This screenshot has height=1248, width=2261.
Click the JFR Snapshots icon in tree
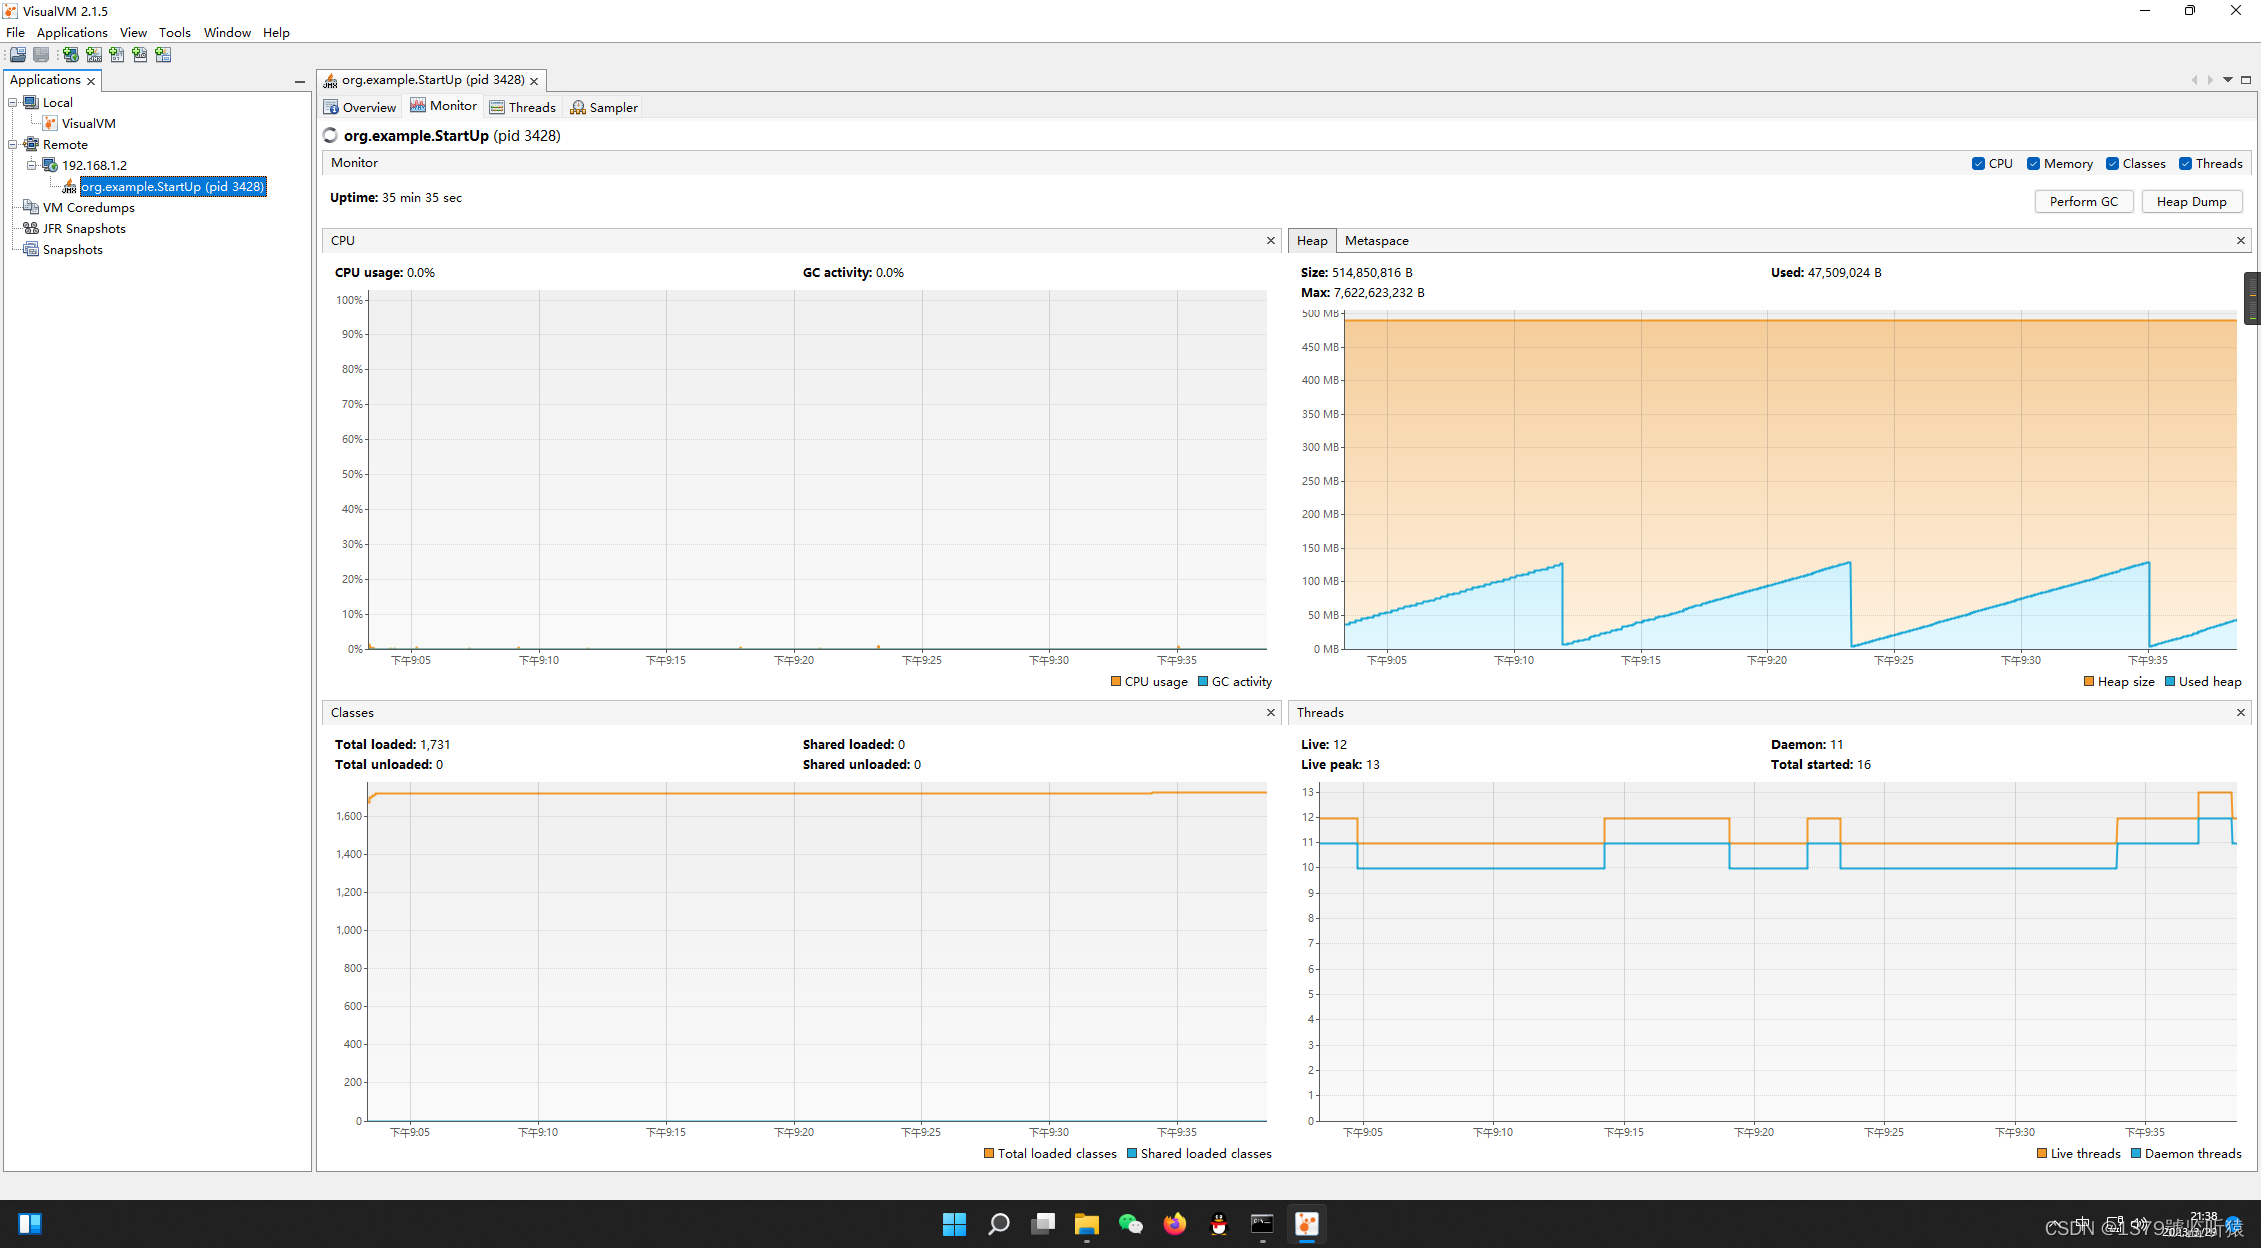pyautogui.click(x=31, y=228)
